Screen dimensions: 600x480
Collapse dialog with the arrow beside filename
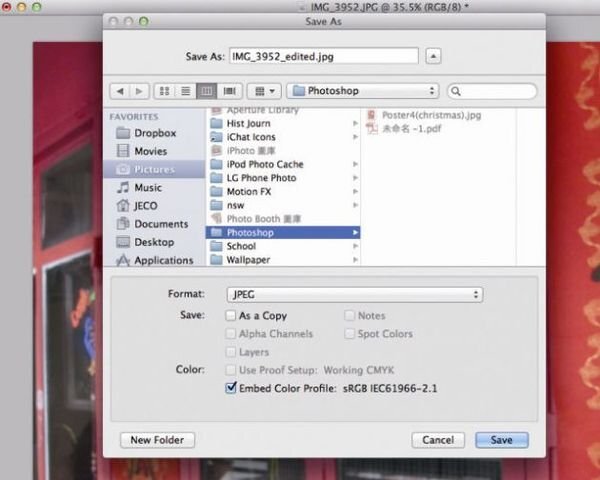[433, 56]
